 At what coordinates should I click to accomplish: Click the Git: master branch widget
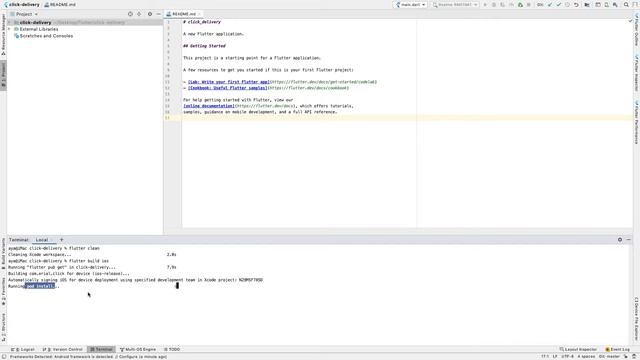pos(609,357)
